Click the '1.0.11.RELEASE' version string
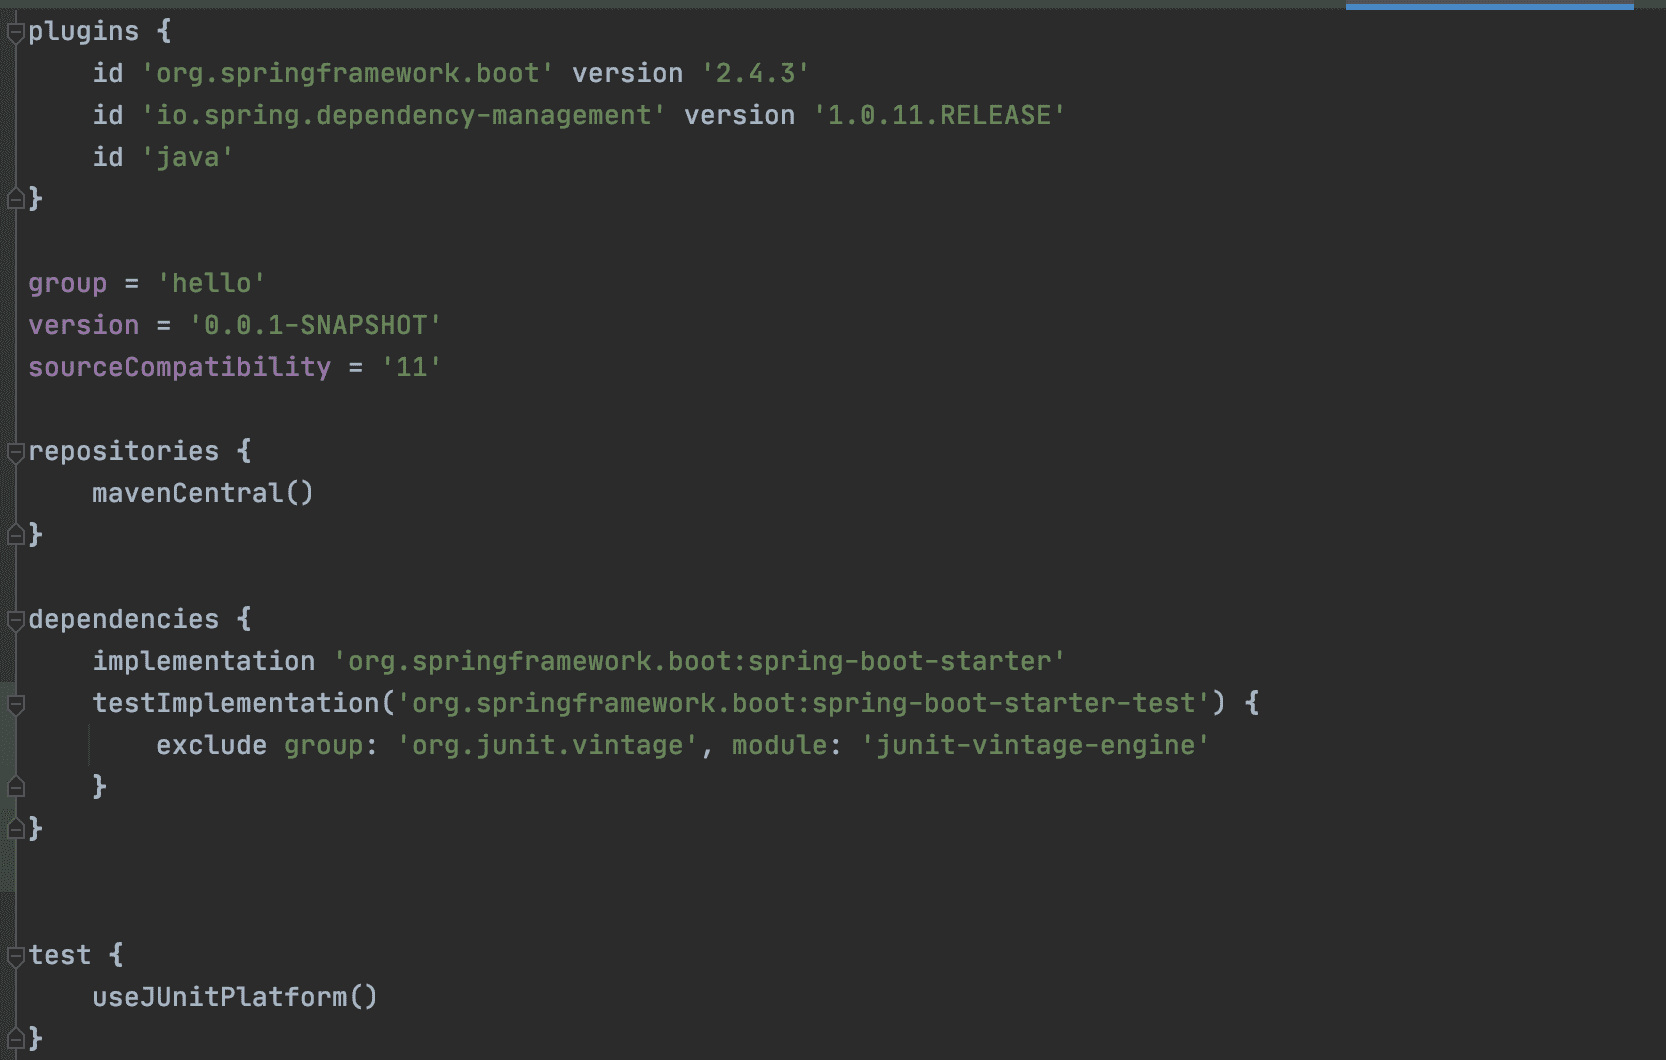 tap(939, 115)
